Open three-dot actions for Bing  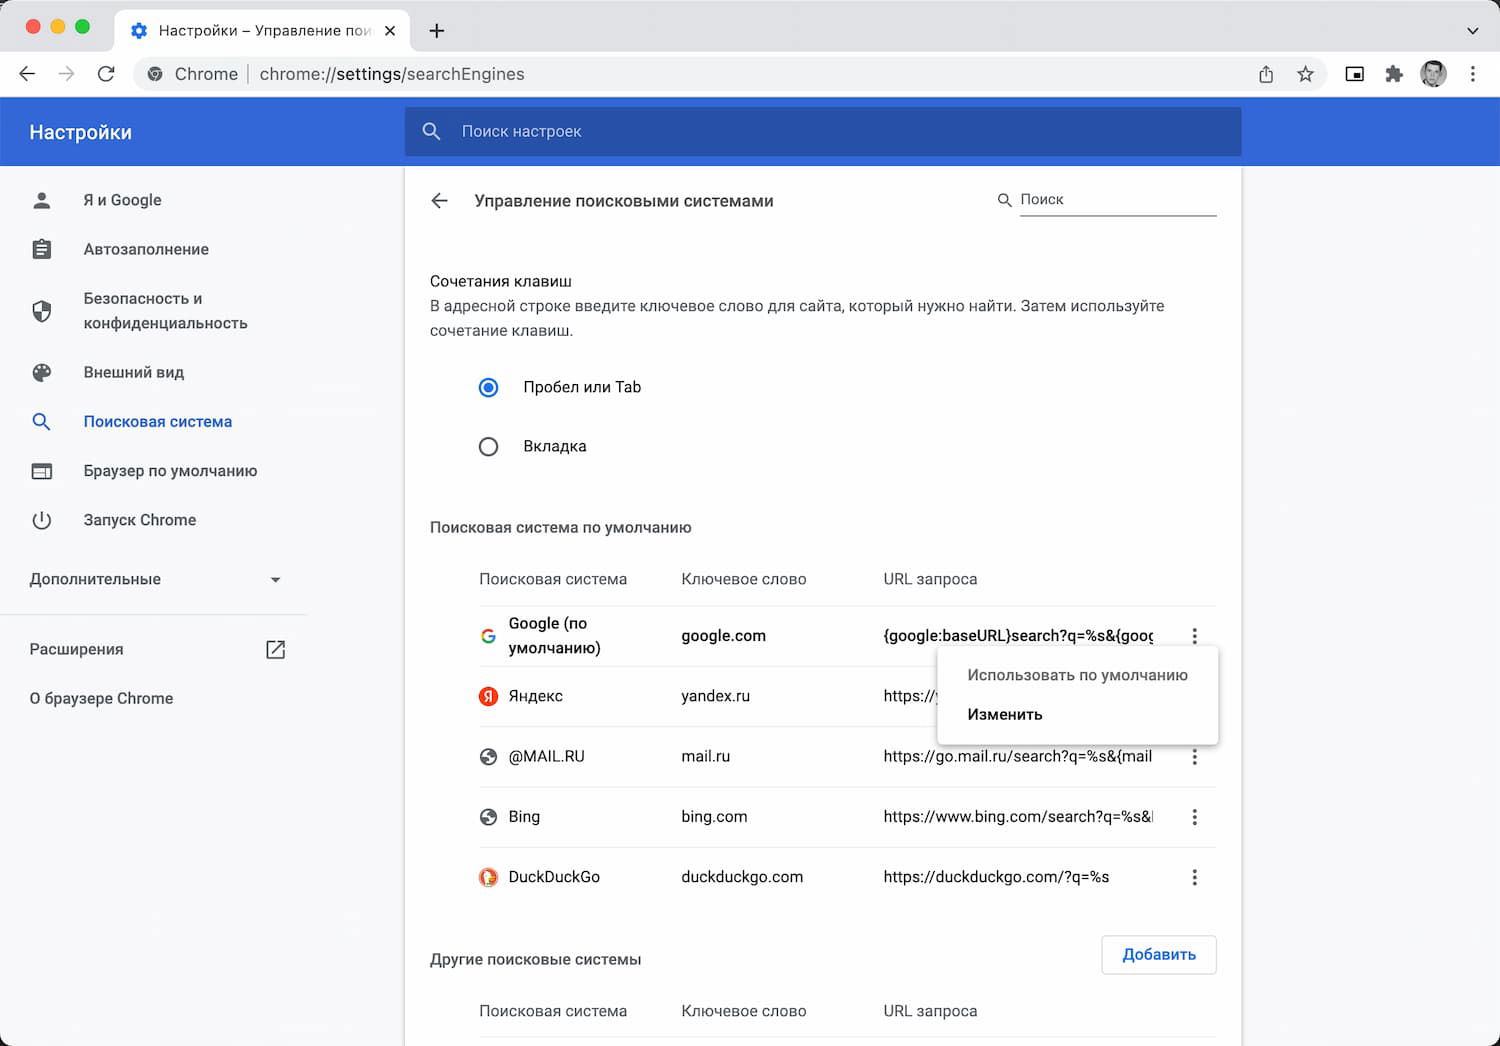coord(1194,817)
